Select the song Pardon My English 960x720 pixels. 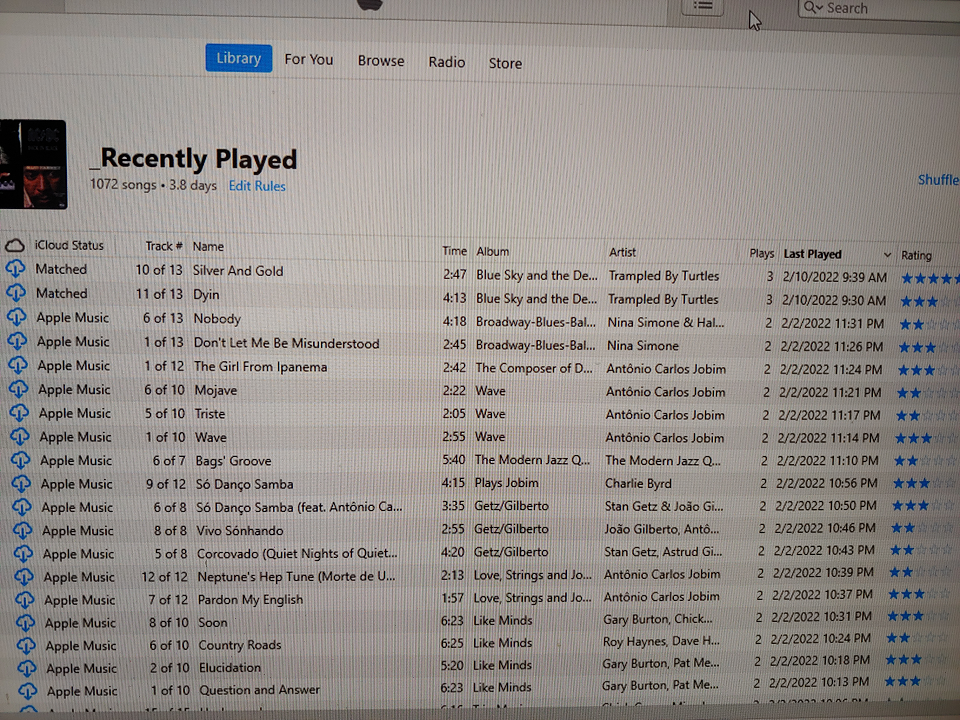(250, 599)
